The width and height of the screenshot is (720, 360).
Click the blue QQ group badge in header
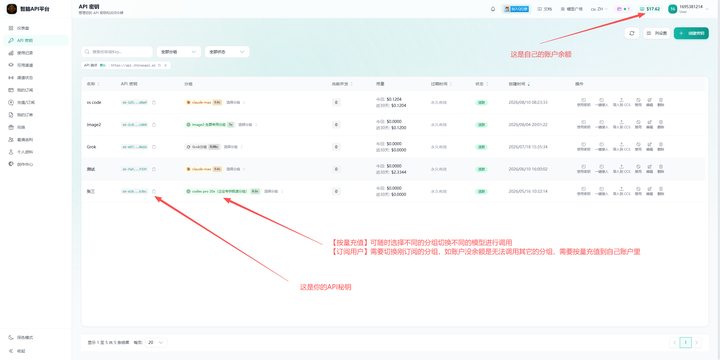point(516,9)
